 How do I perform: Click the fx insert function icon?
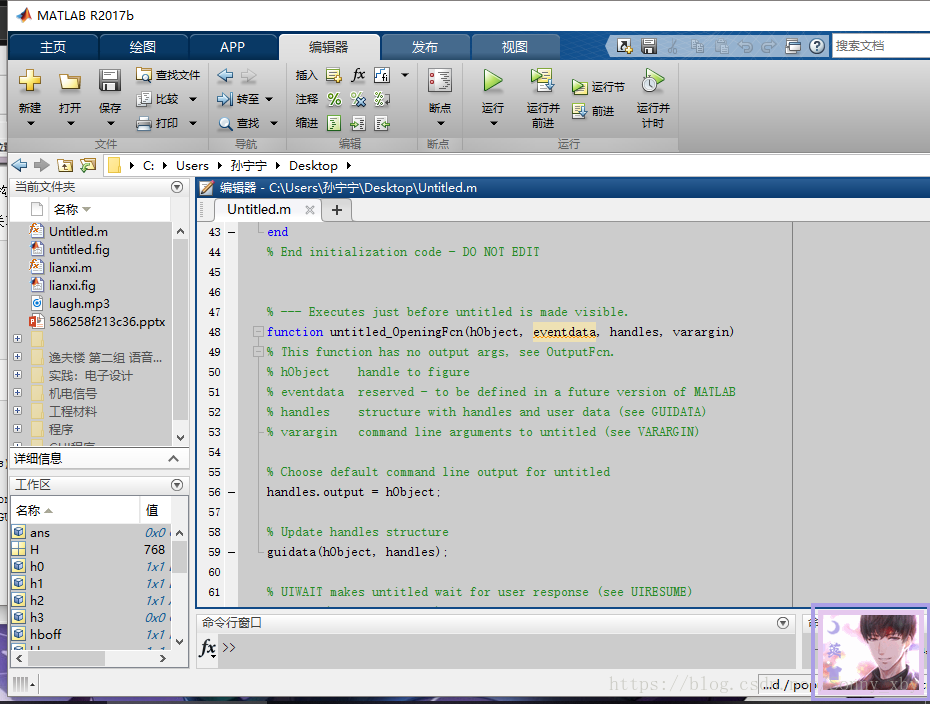pos(358,75)
